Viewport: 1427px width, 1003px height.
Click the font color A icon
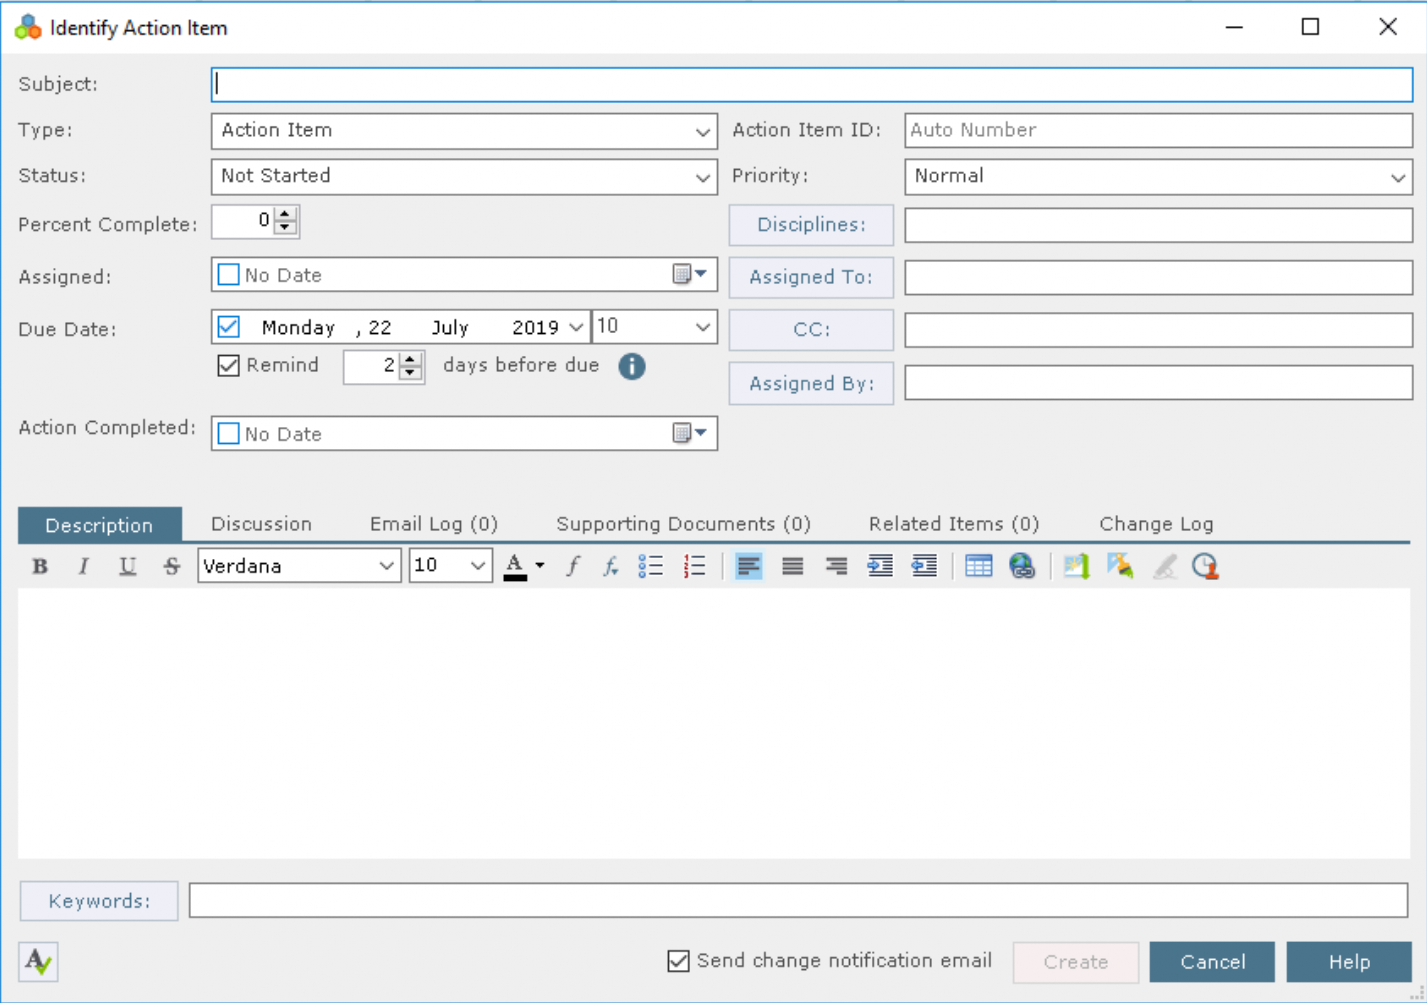click(515, 566)
